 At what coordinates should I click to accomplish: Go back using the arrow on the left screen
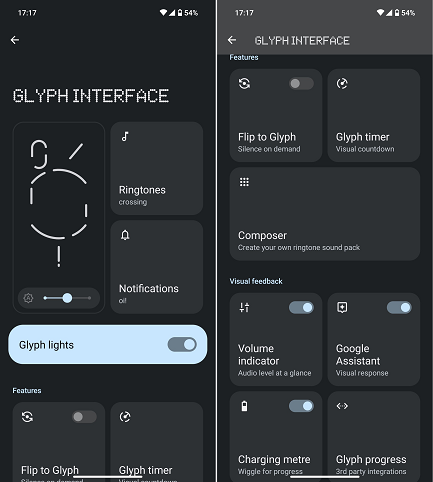tap(15, 40)
